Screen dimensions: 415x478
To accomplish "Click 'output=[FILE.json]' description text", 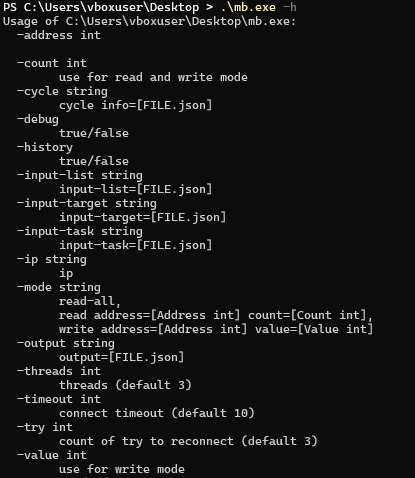I will [x=122, y=357].
